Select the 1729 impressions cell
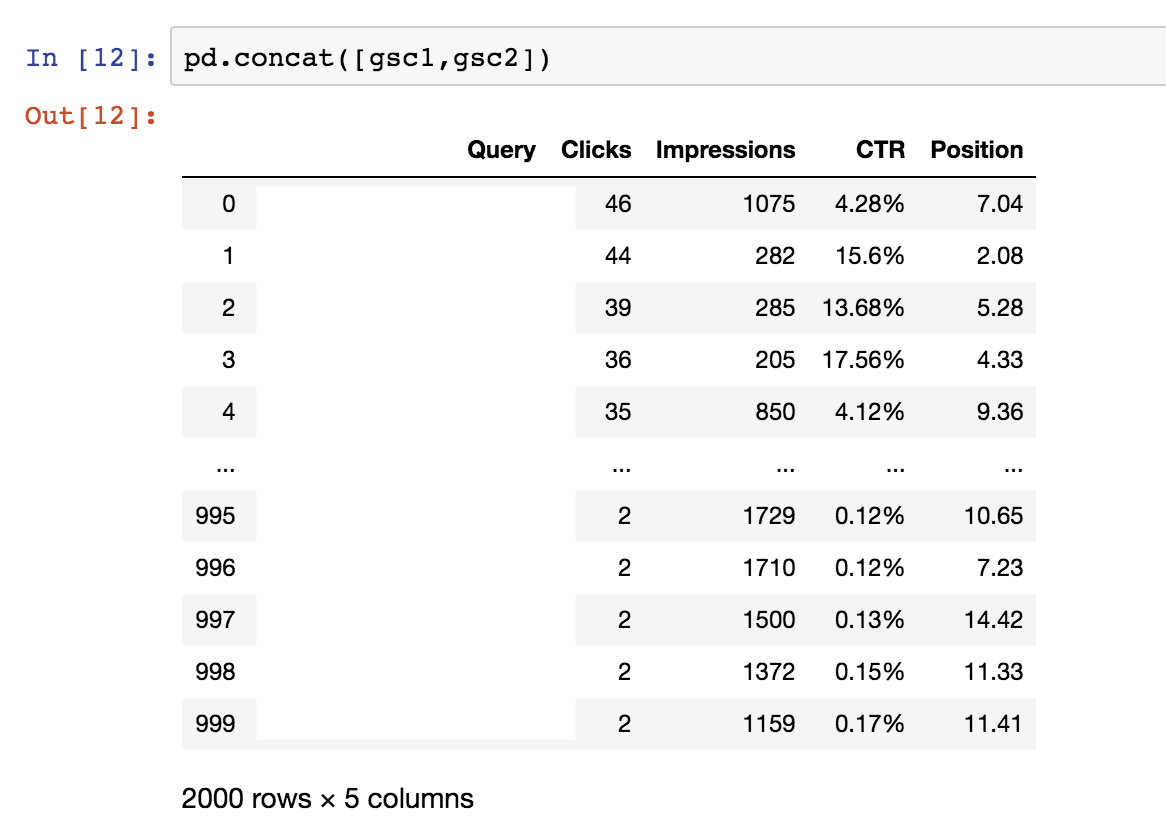 (x=769, y=515)
